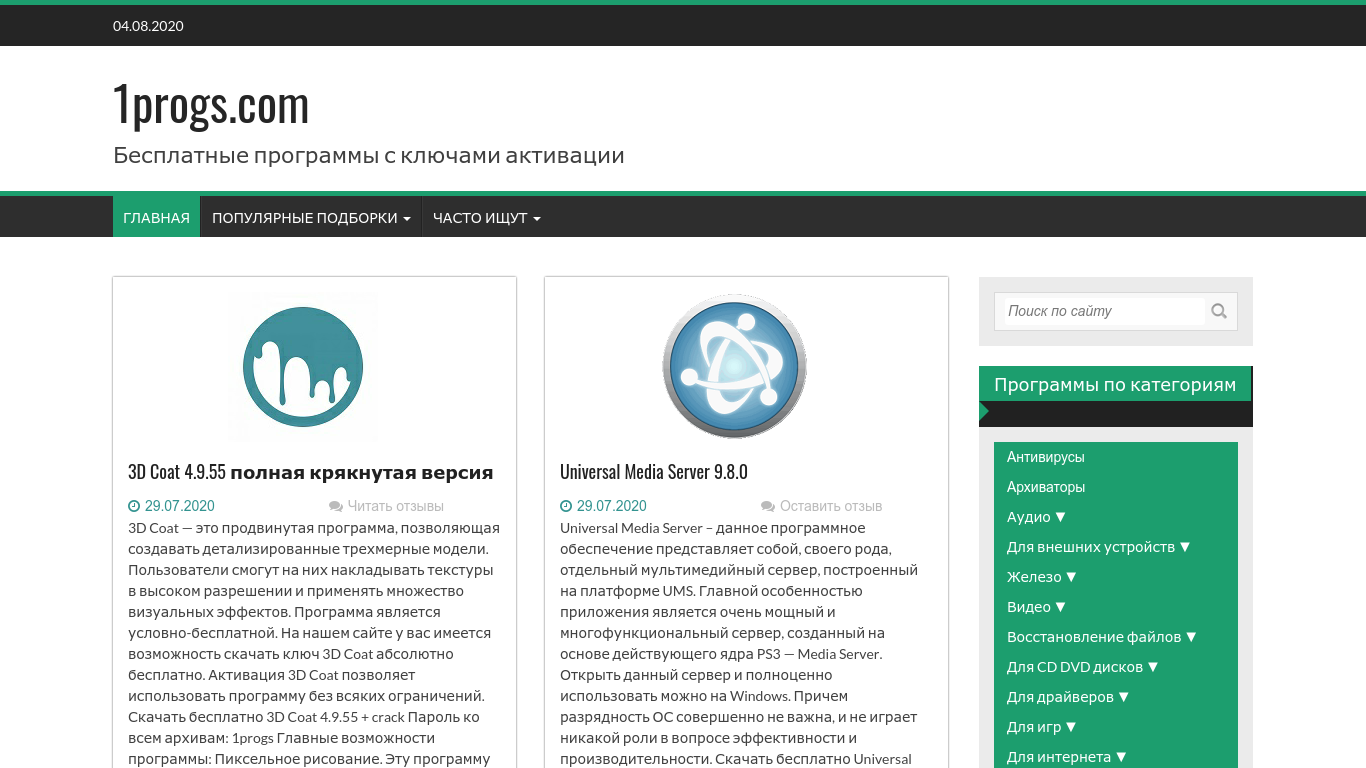The image size is (1366, 768).
Task: Click the comments icon next to Читать отзывы
Action: point(336,507)
